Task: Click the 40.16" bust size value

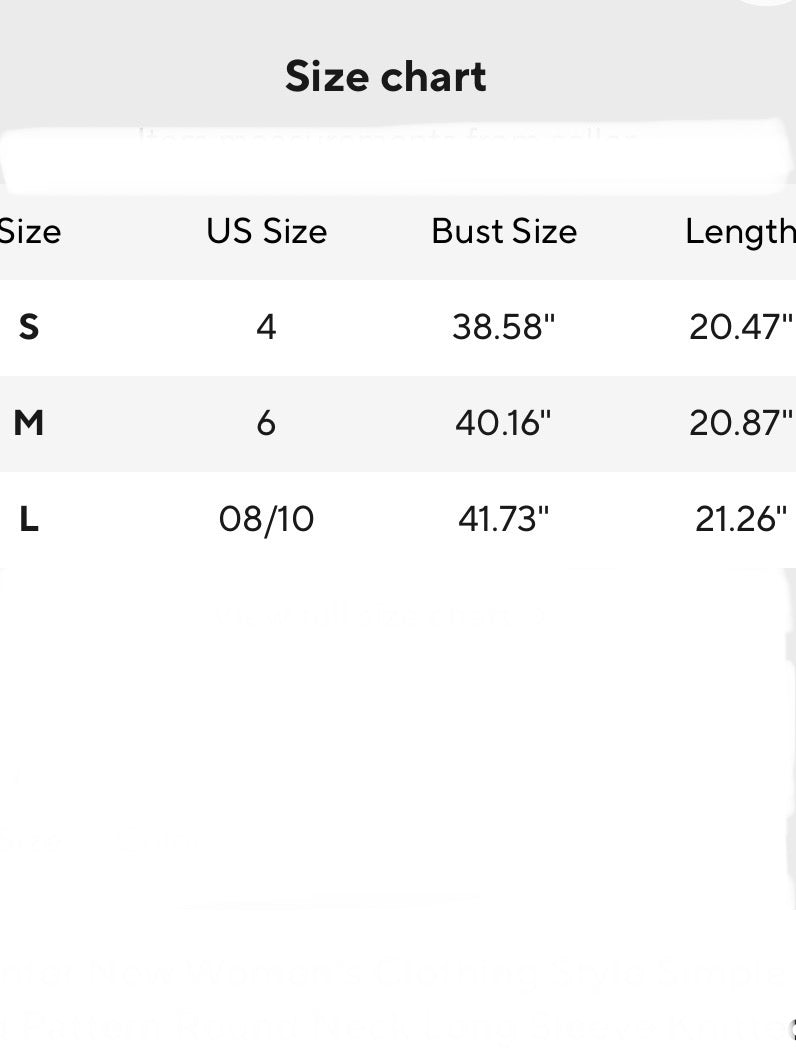Action: click(x=503, y=423)
